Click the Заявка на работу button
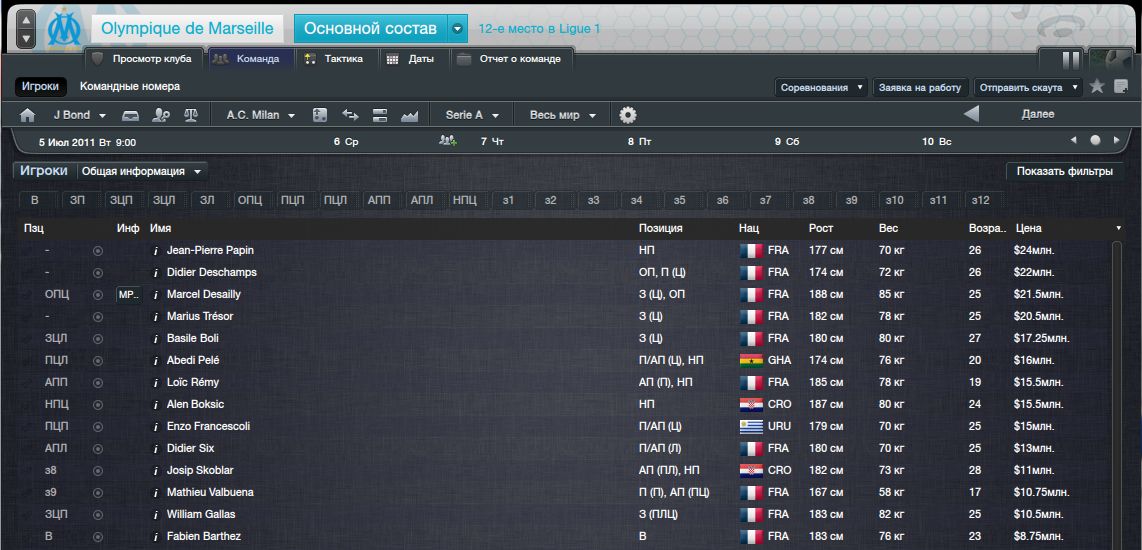 [x=921, y=87]
